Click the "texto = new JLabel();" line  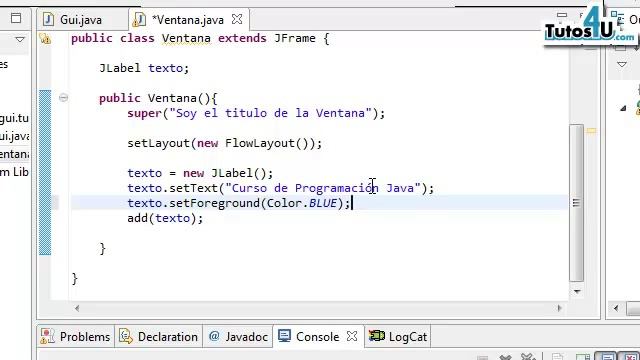200,173
